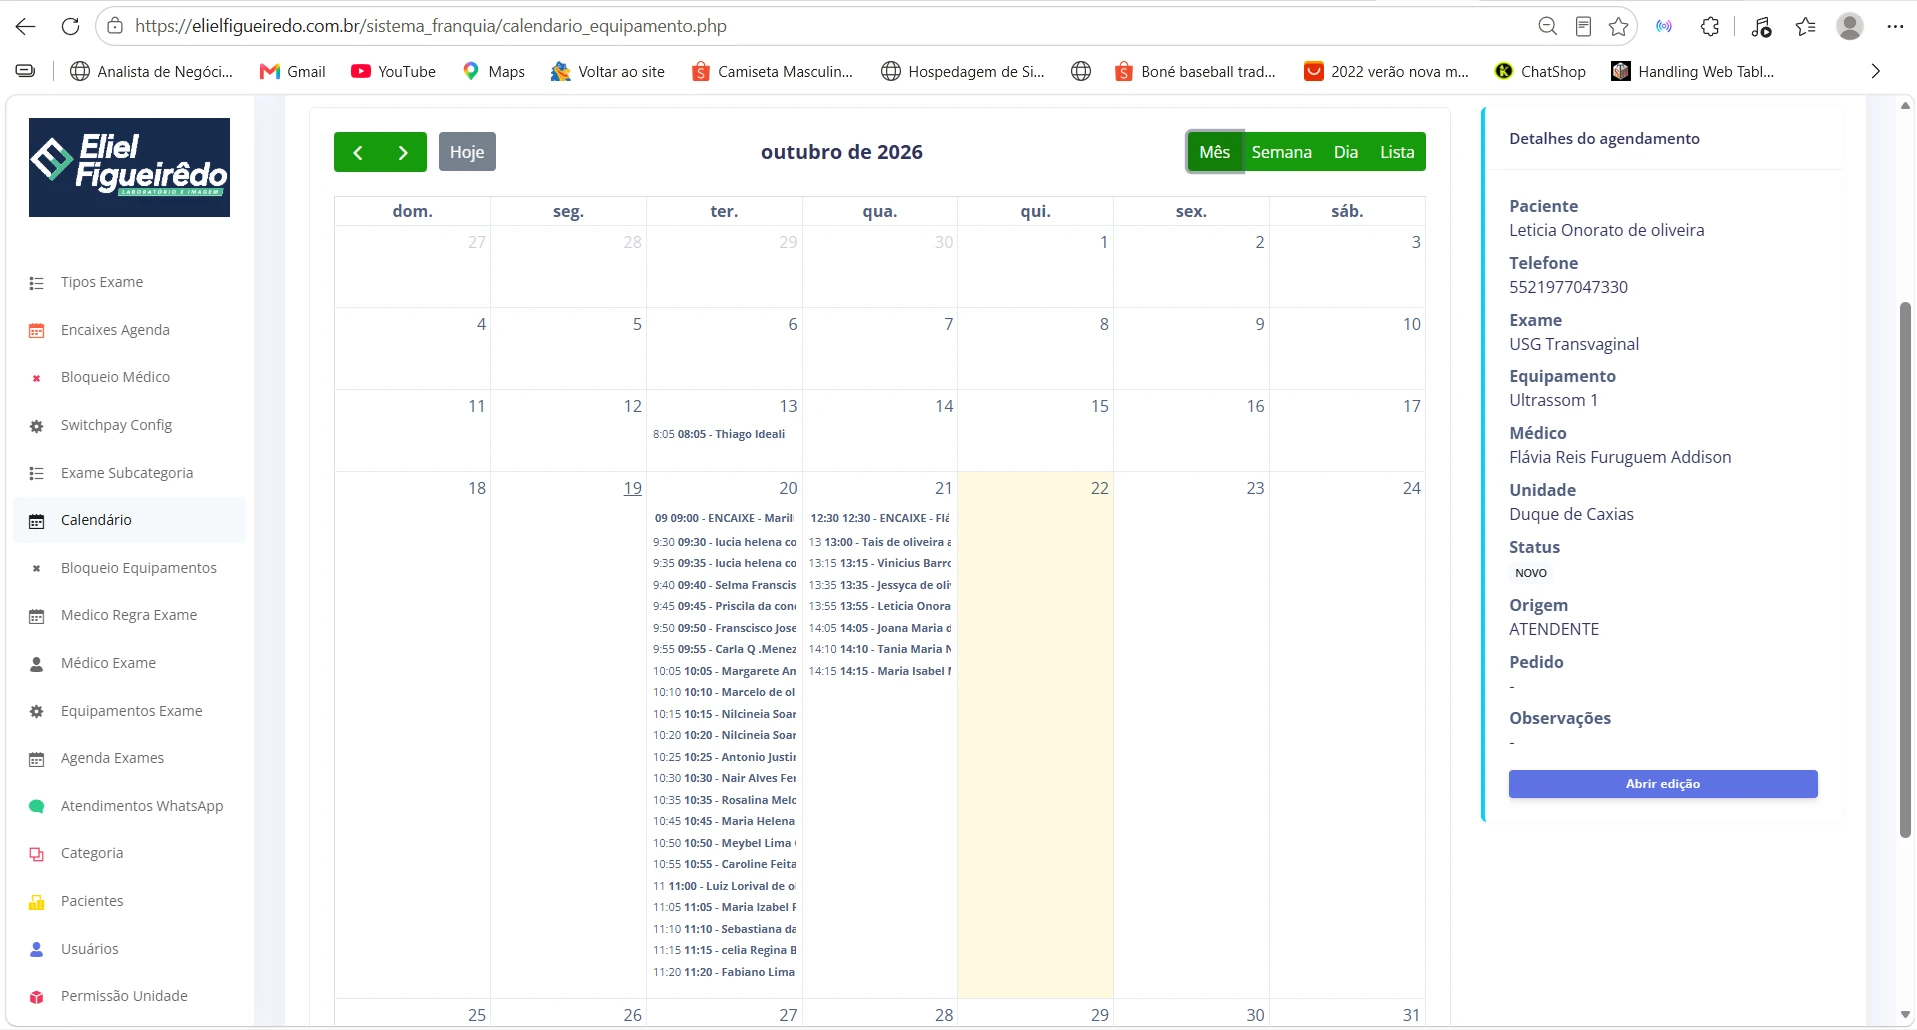Switch to Lista calendar view
Screen dimensions: 1917x1030
point(1397,152)
